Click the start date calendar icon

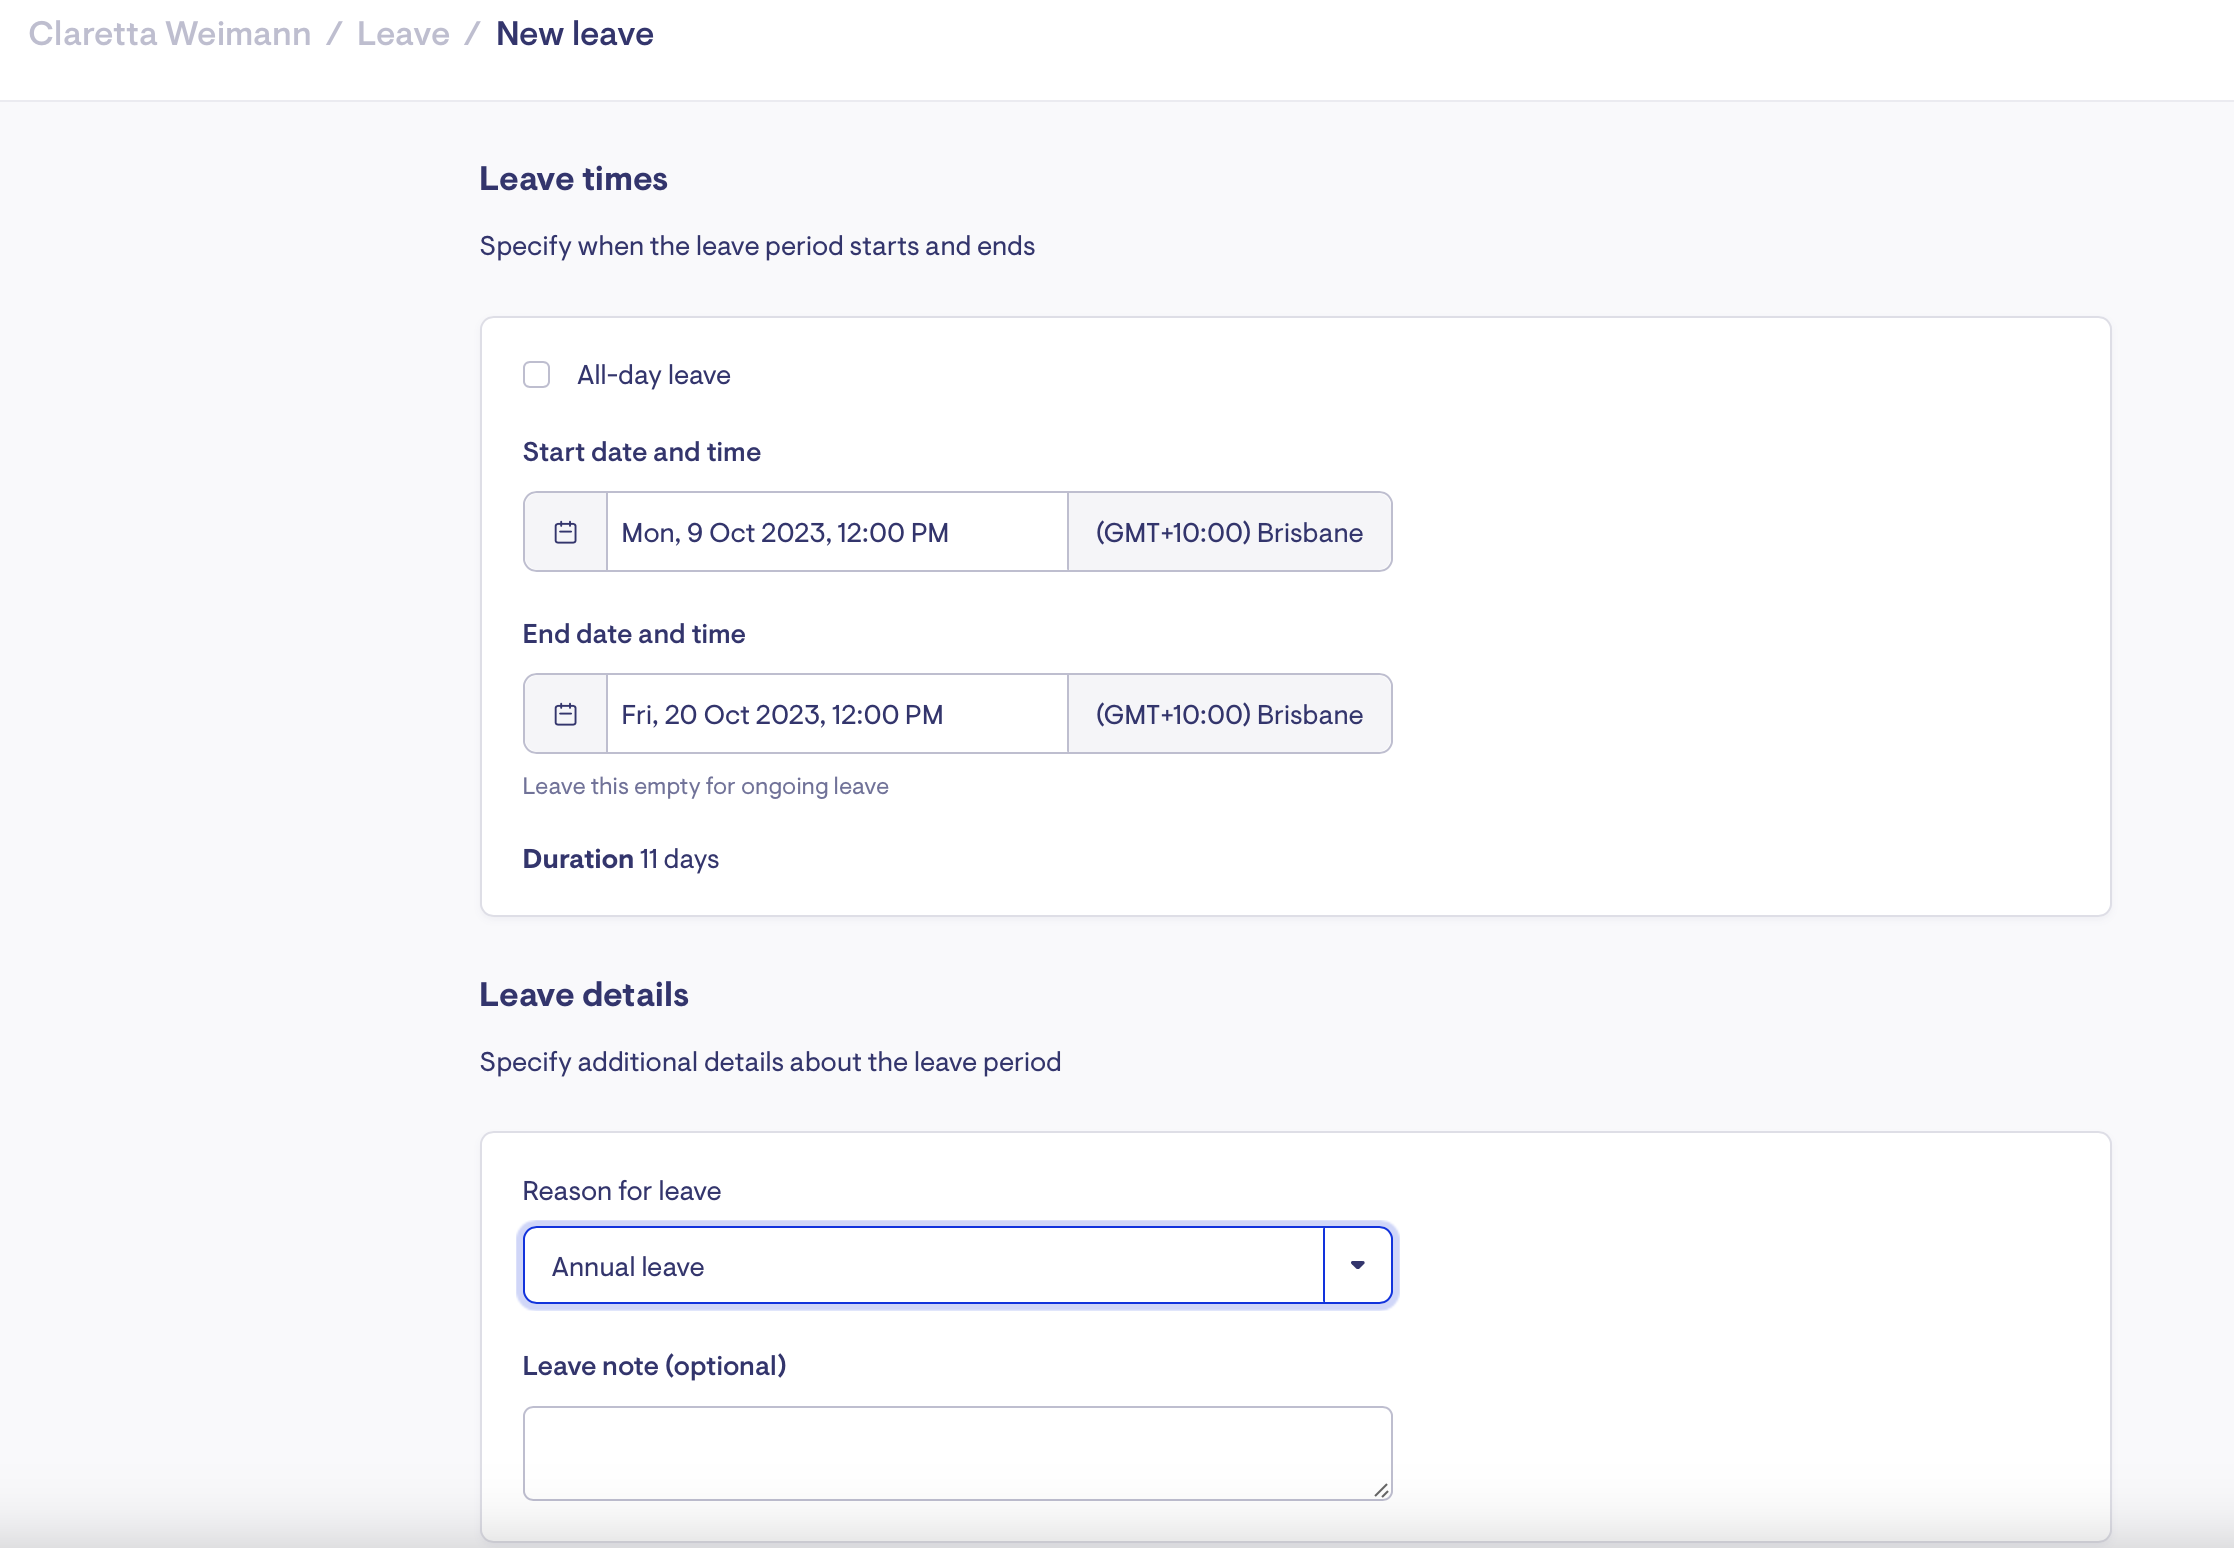565,532
